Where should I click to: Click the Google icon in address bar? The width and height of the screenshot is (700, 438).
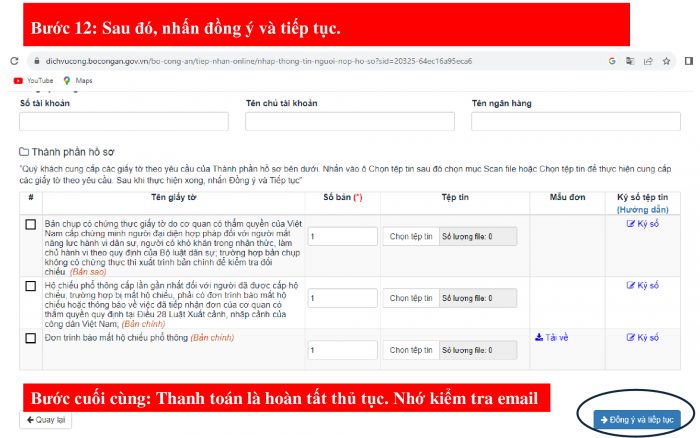[x=612, y=61]
